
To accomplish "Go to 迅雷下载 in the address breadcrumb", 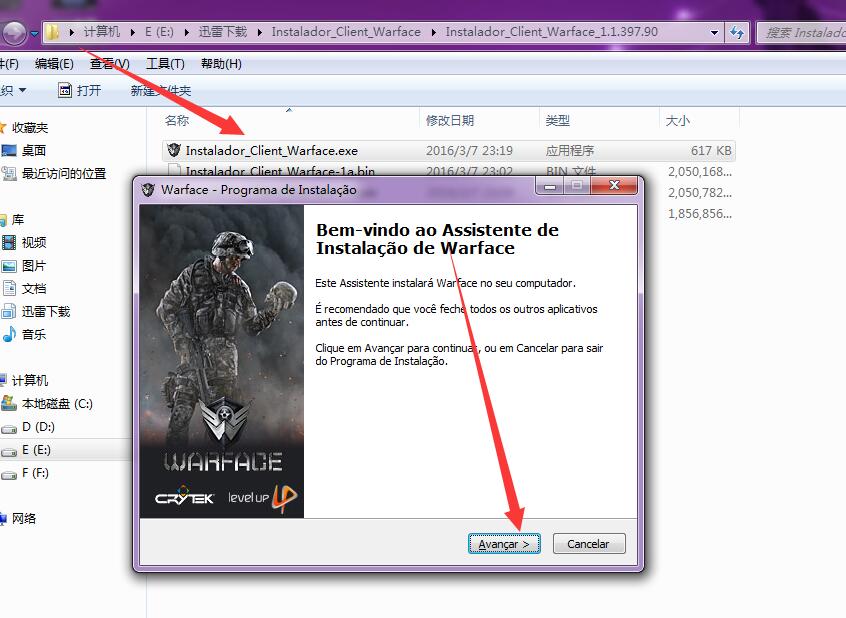I will [x=222, y=32].
